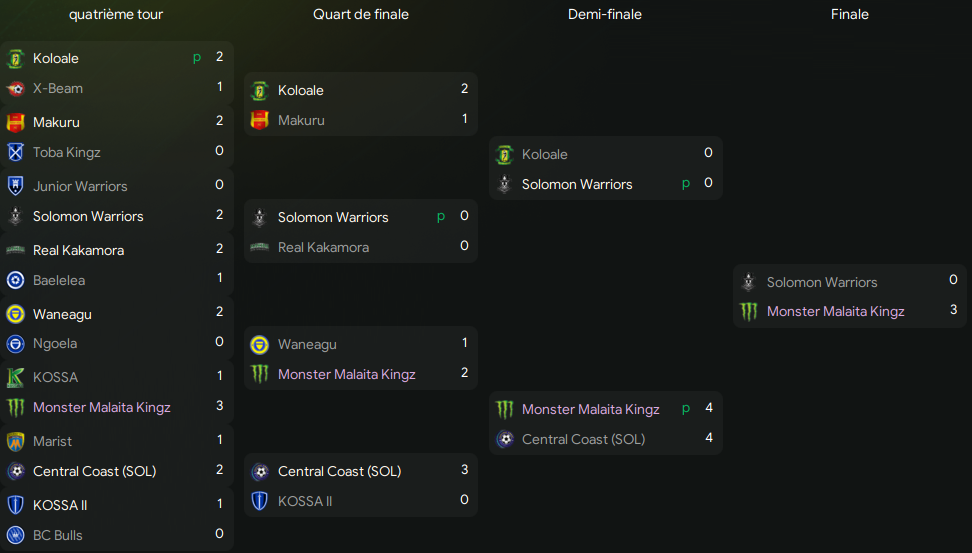The image size is (972, 553).
Task: Click Monster Malaita Kingz final score 3
Action: [953, 310]
